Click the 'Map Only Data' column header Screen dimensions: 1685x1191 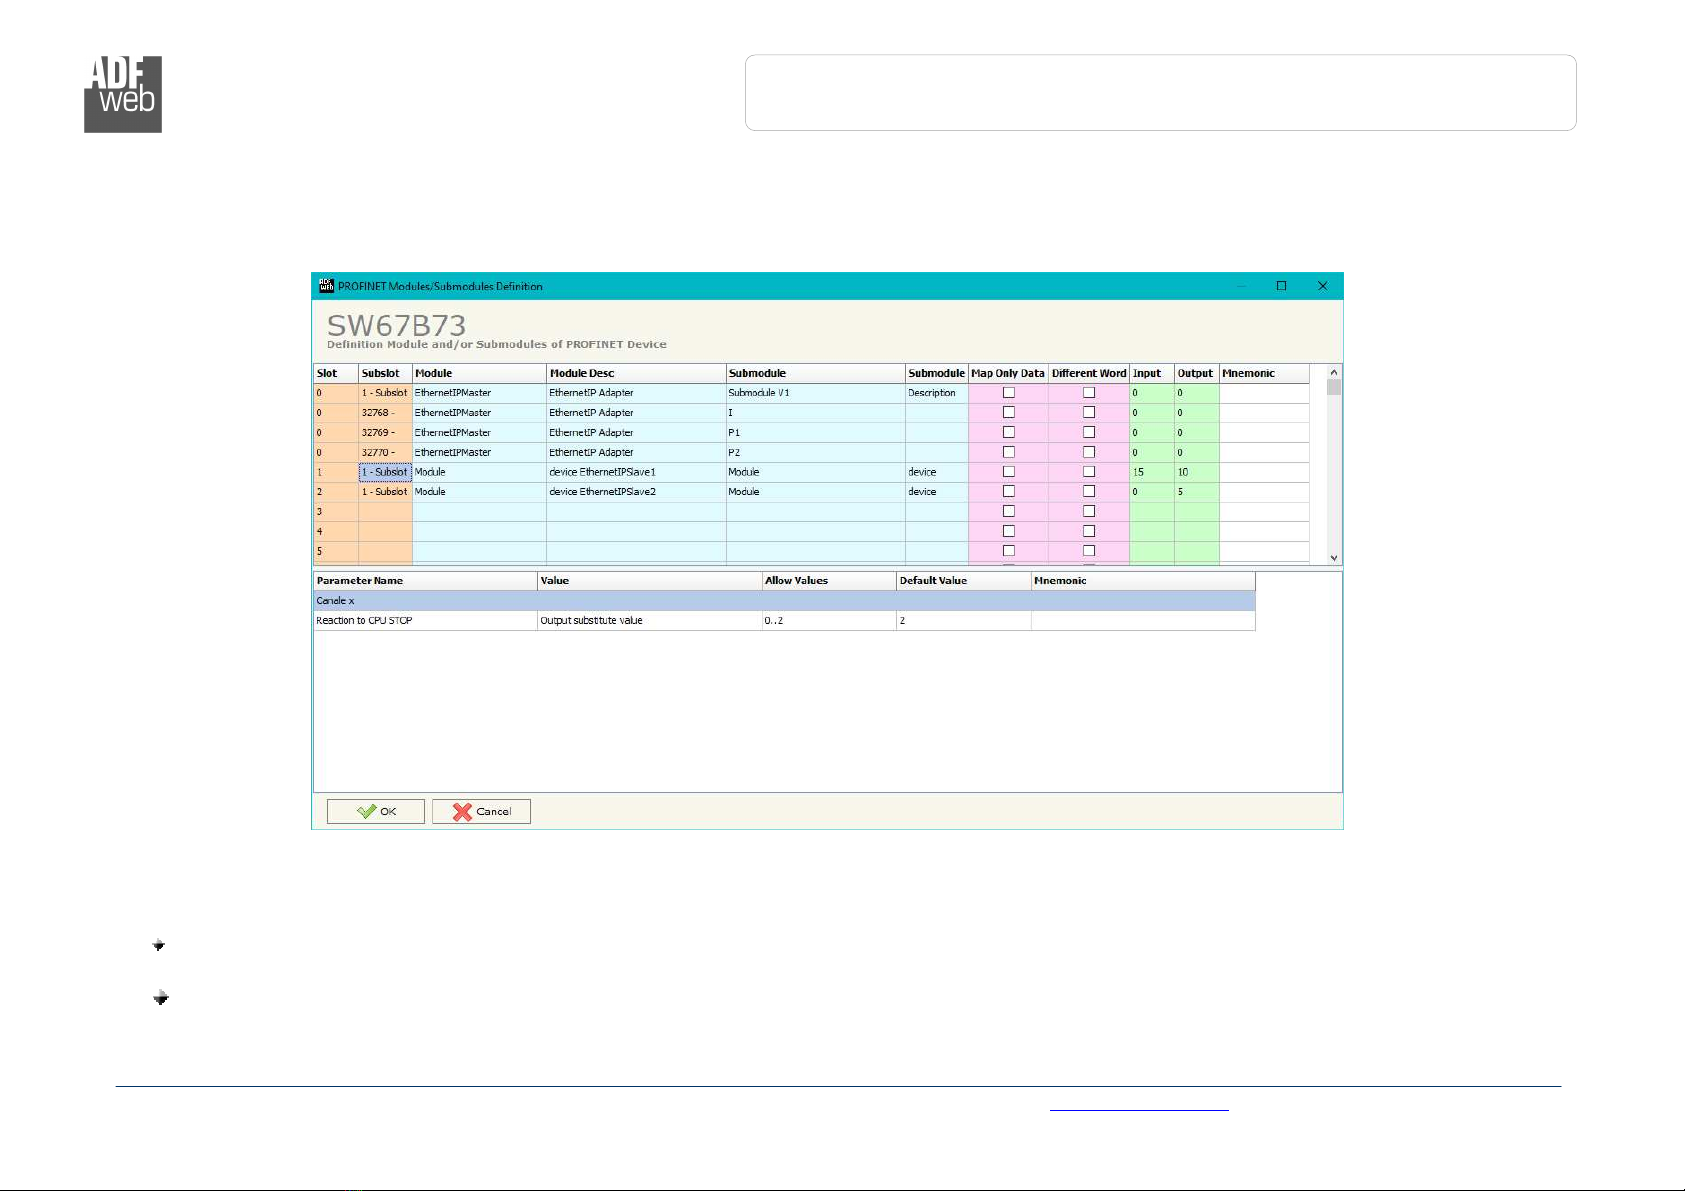tap(1008, 373)
